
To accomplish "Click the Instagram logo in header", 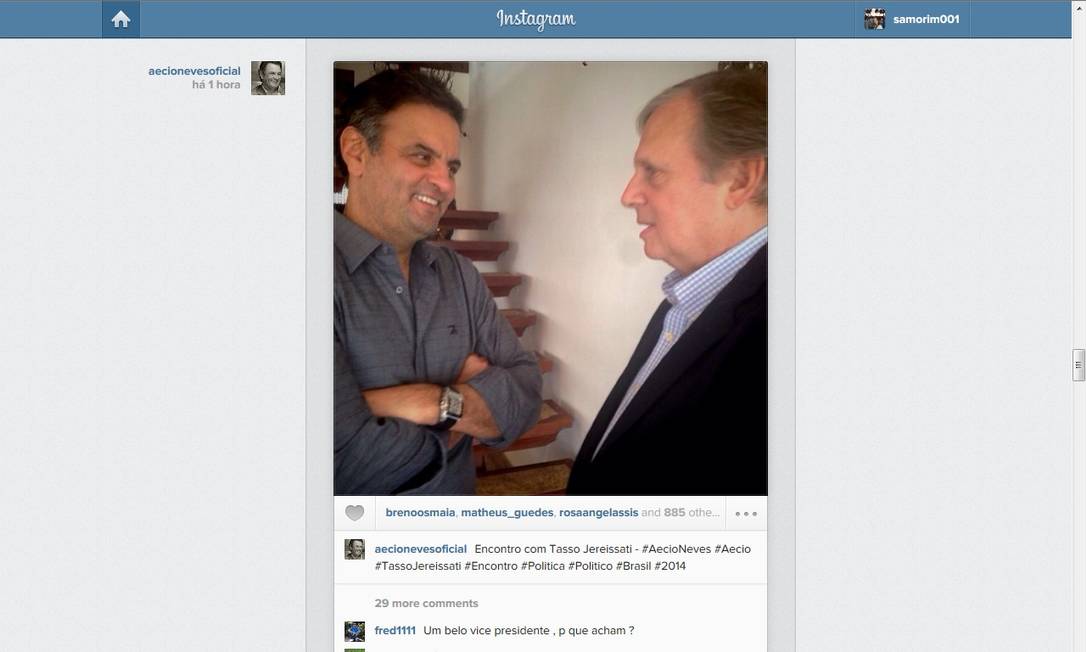I will point(536,19).
